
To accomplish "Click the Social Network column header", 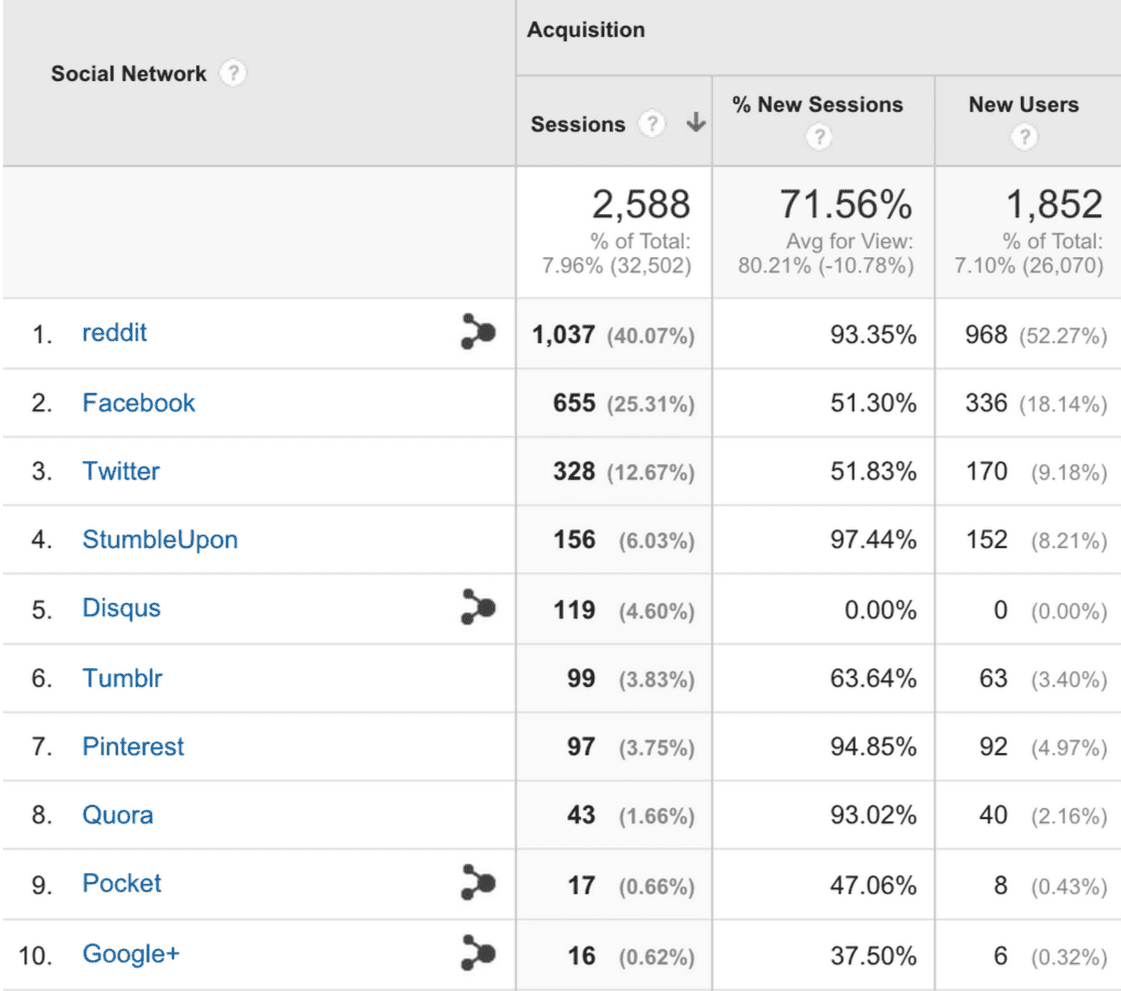I will (129, 74).
